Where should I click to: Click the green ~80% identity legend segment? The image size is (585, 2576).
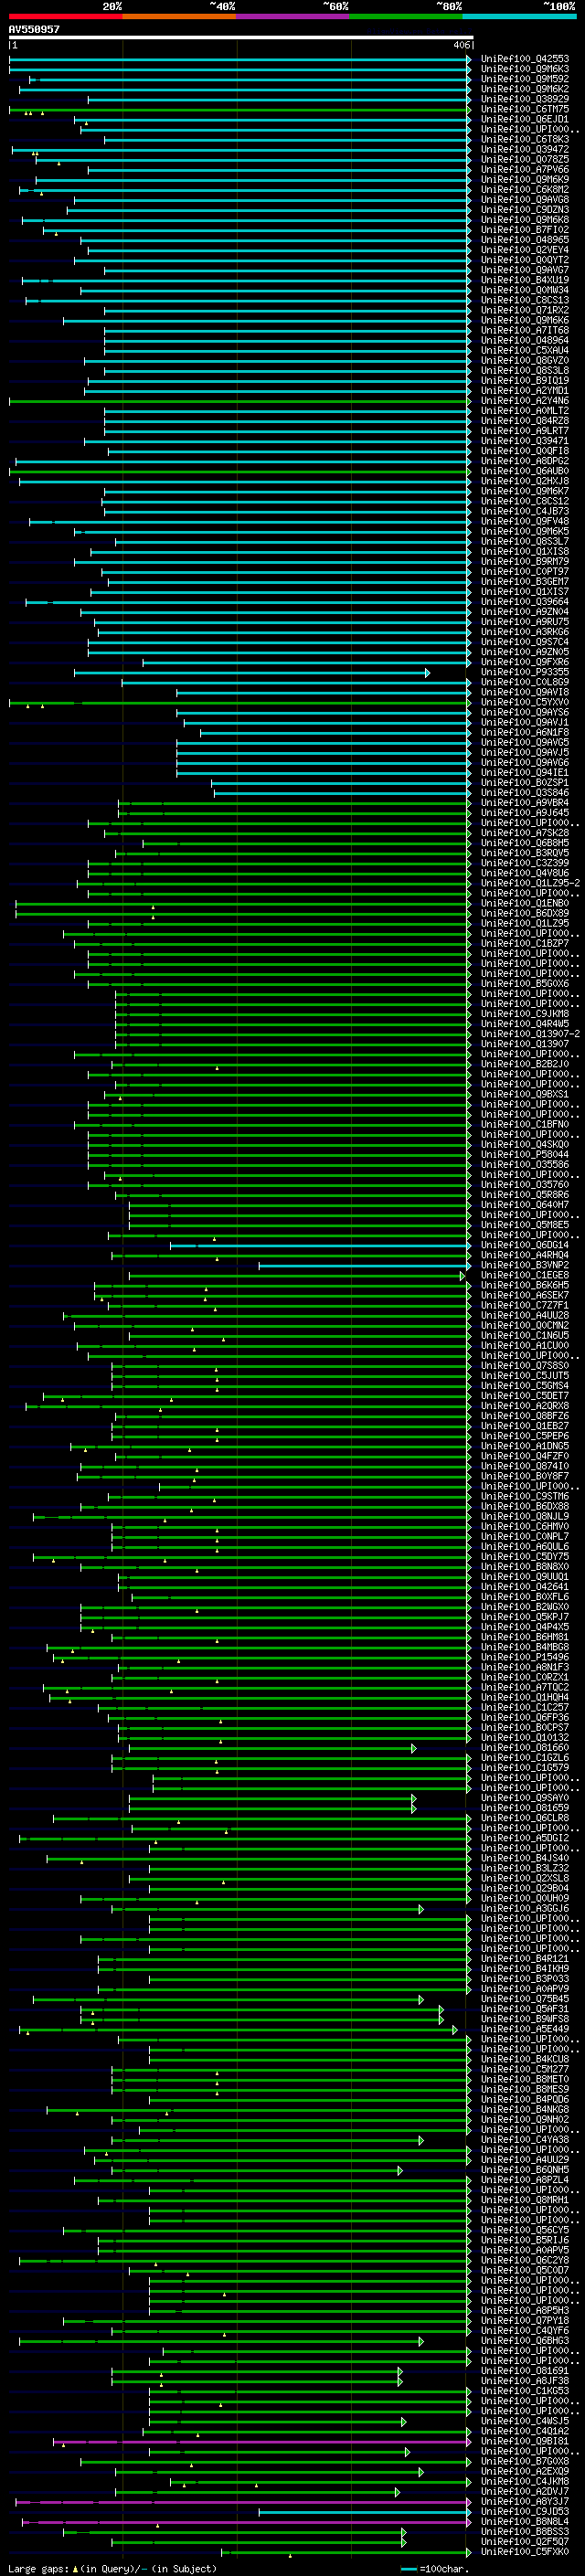pyautogui.click(x=406, y=16)
